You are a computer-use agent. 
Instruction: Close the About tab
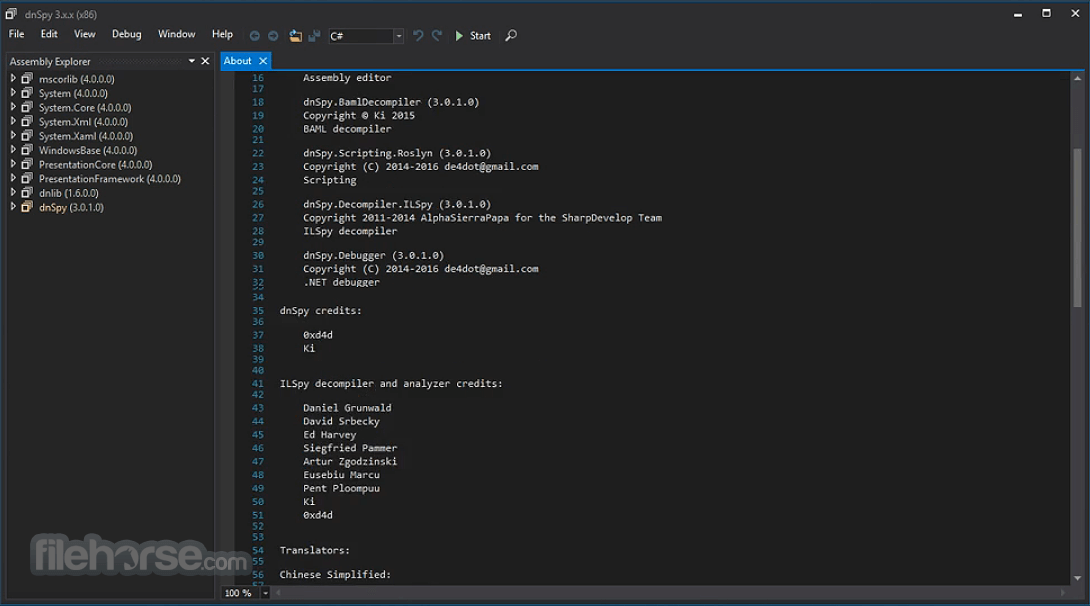pos(263,61)
